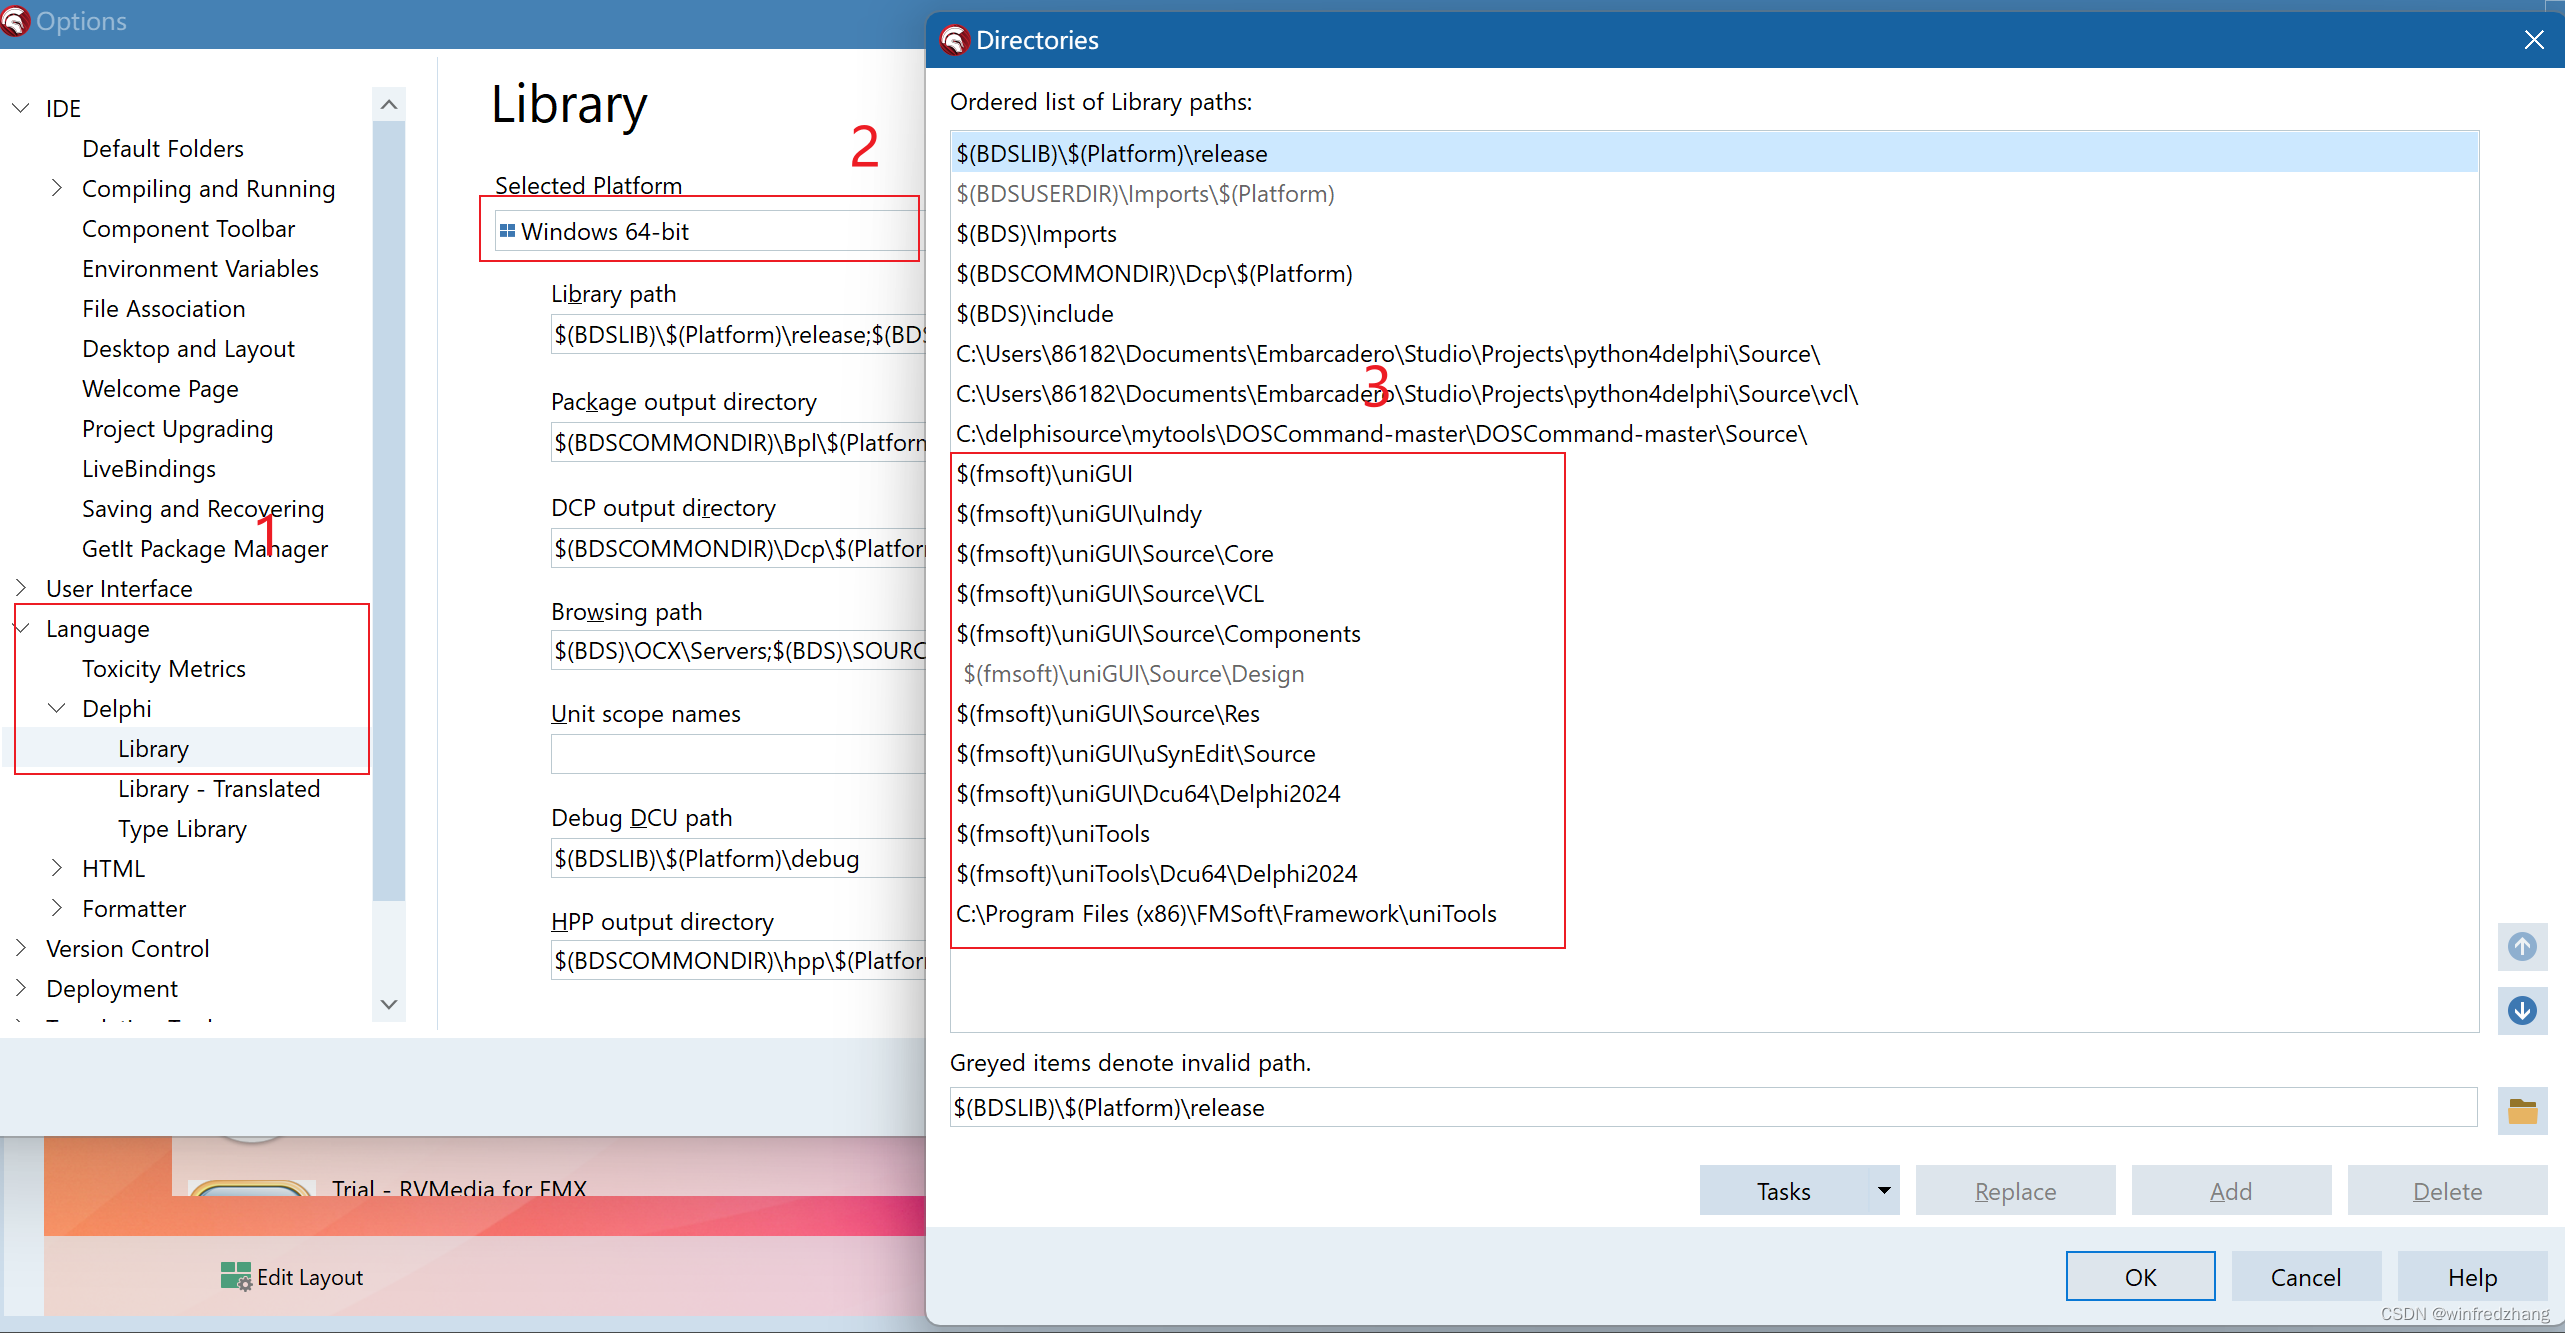Click the Delete button in Directories
The width and height of the screenshot is (2565, 1333).
tap(2445, 1189)
